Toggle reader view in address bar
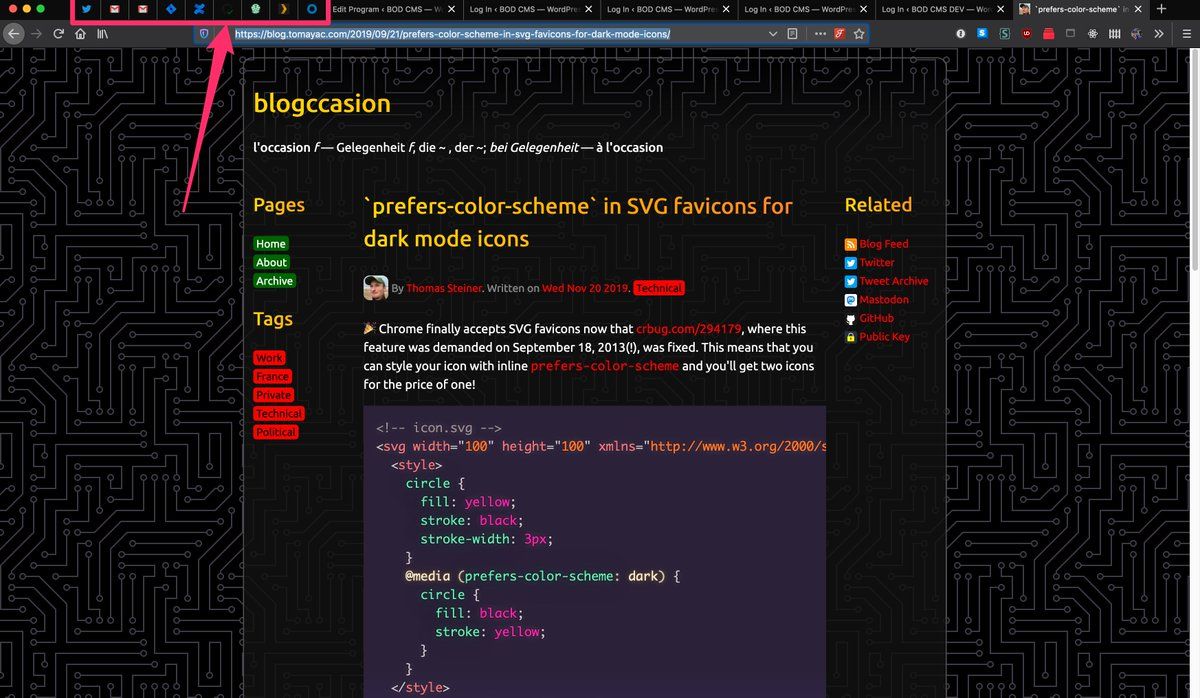Image resolution: width=1200 pixels, height=698 pixels. [792, 33]
